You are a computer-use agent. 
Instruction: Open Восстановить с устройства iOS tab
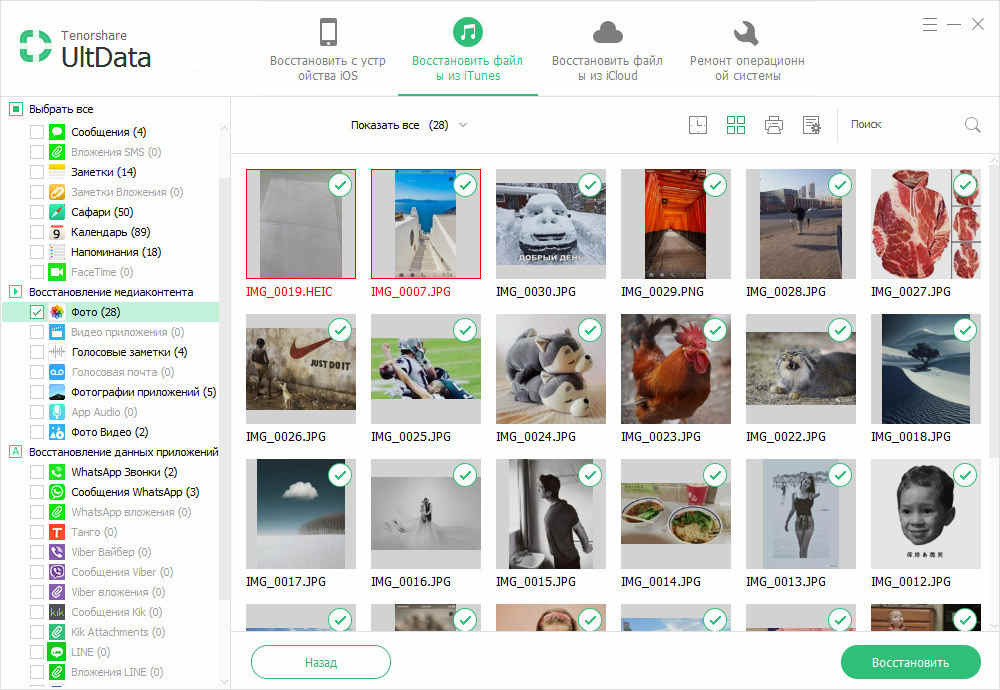pyautogui.click(x=328, y=49)
